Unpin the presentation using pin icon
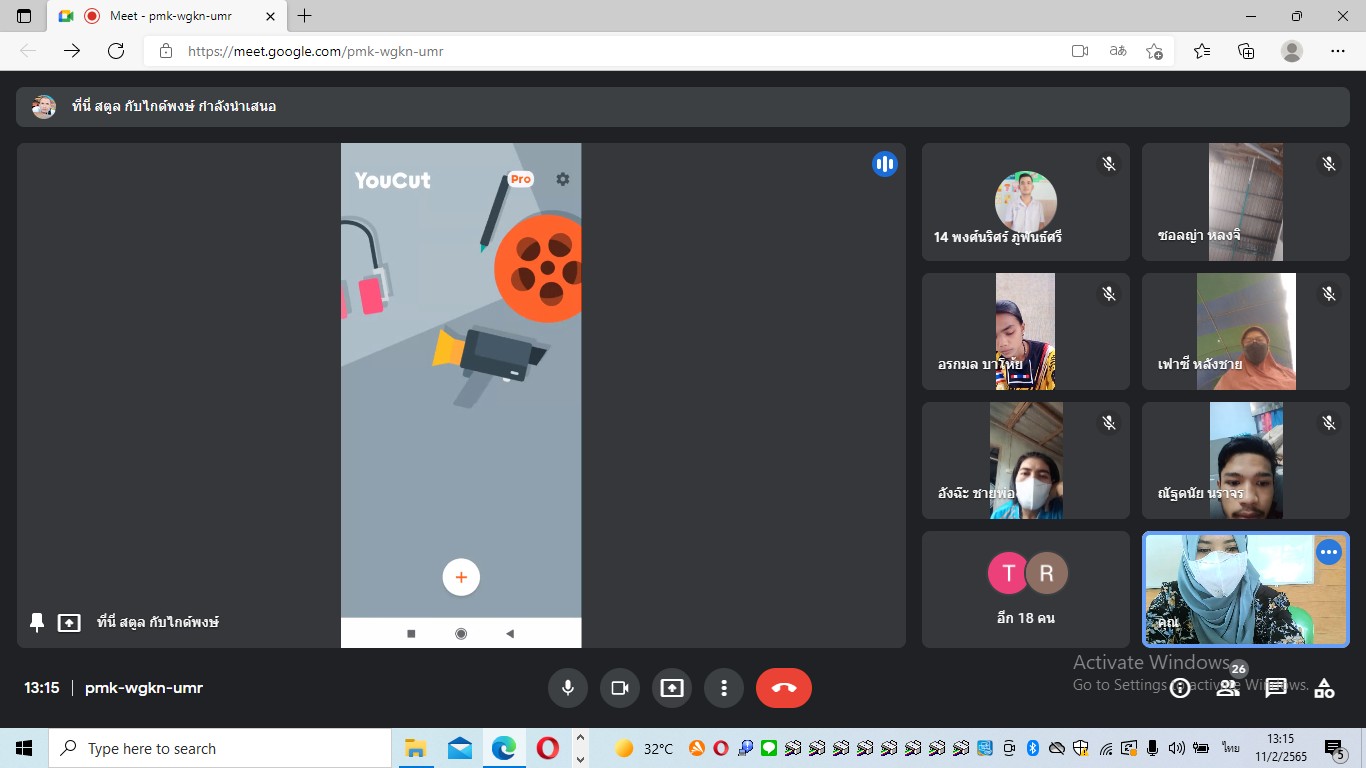This screenshot has width=1366, height=768. click(37, 622)
